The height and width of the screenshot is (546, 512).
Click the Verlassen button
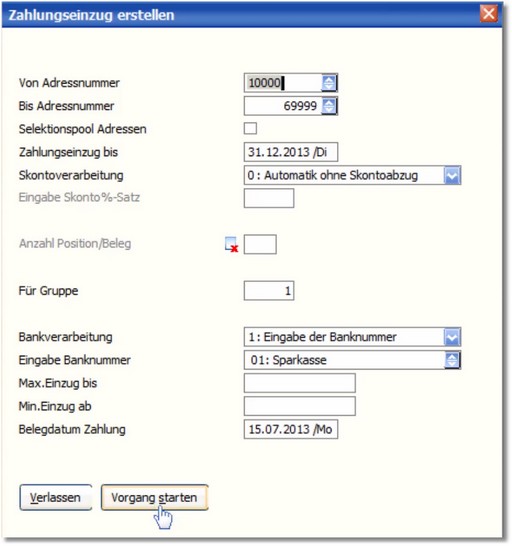point(56,498)
